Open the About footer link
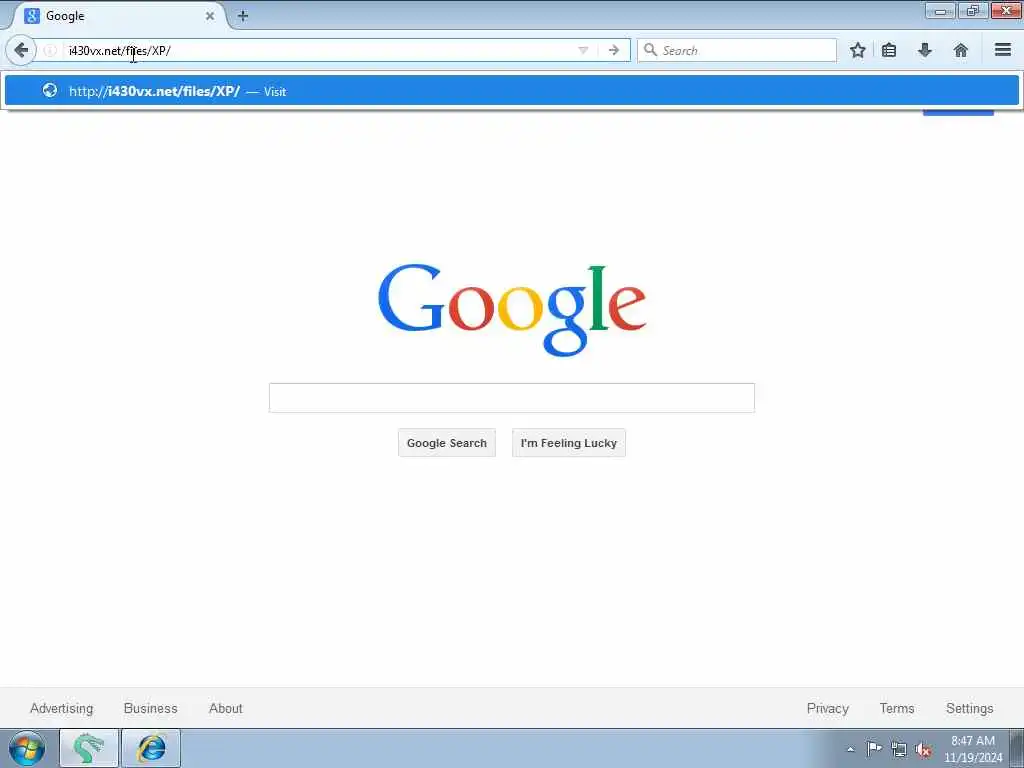 point(225,708)
